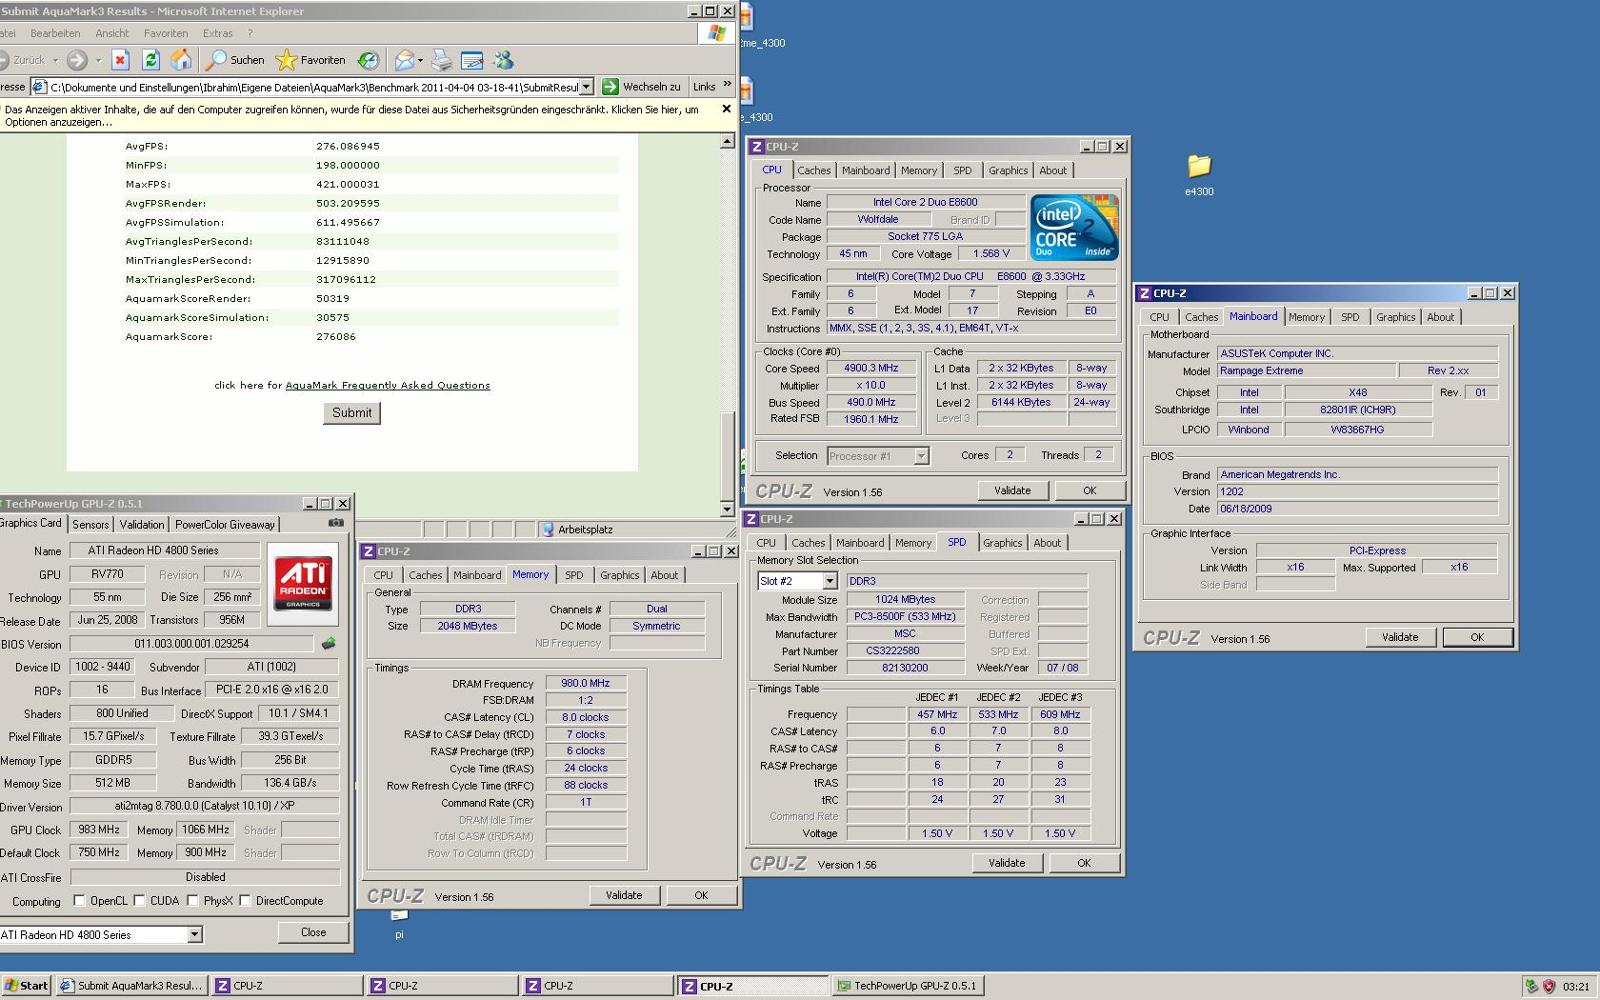Enable the PhysX checkbox in GPU-Z

193,901
